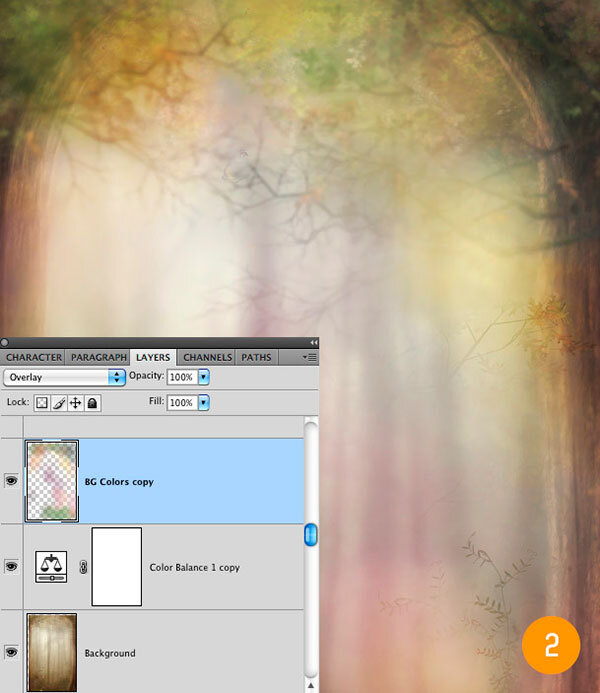600x693 pixels.
Task: Select the Layers tab
Action: 153,357
